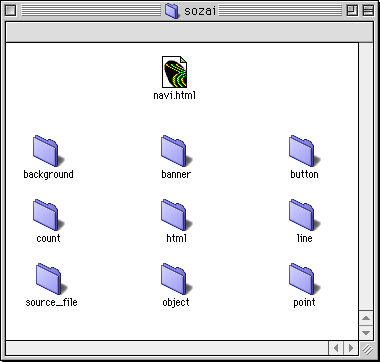This screenshot has height=362, width=380.
Task: Click the line folder name label
Action: tap(304, 238)
